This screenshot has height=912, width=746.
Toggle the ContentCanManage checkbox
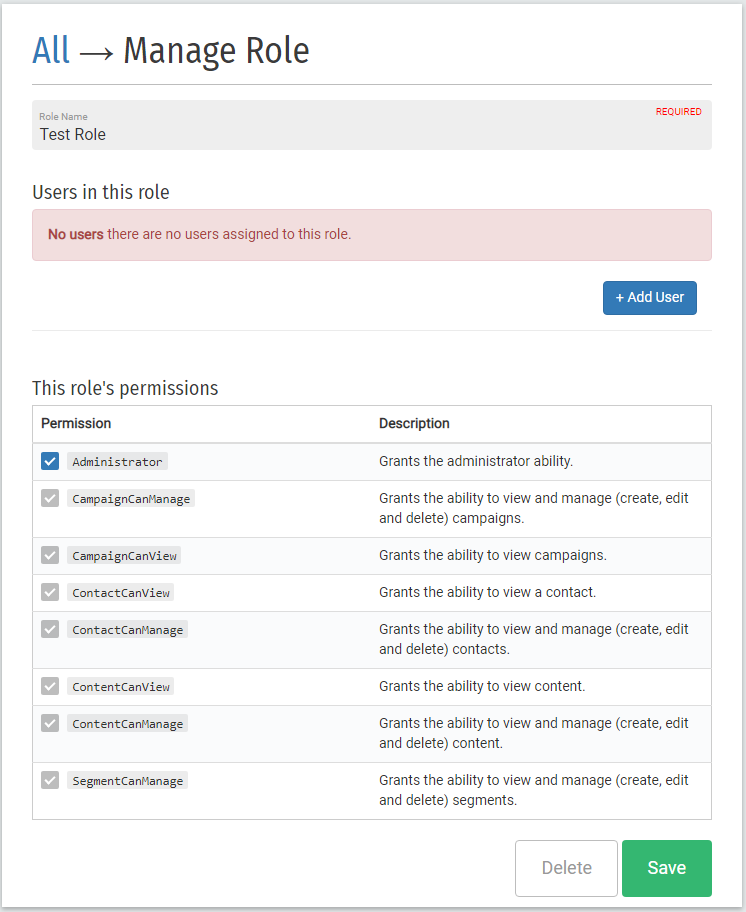point(50,724)
